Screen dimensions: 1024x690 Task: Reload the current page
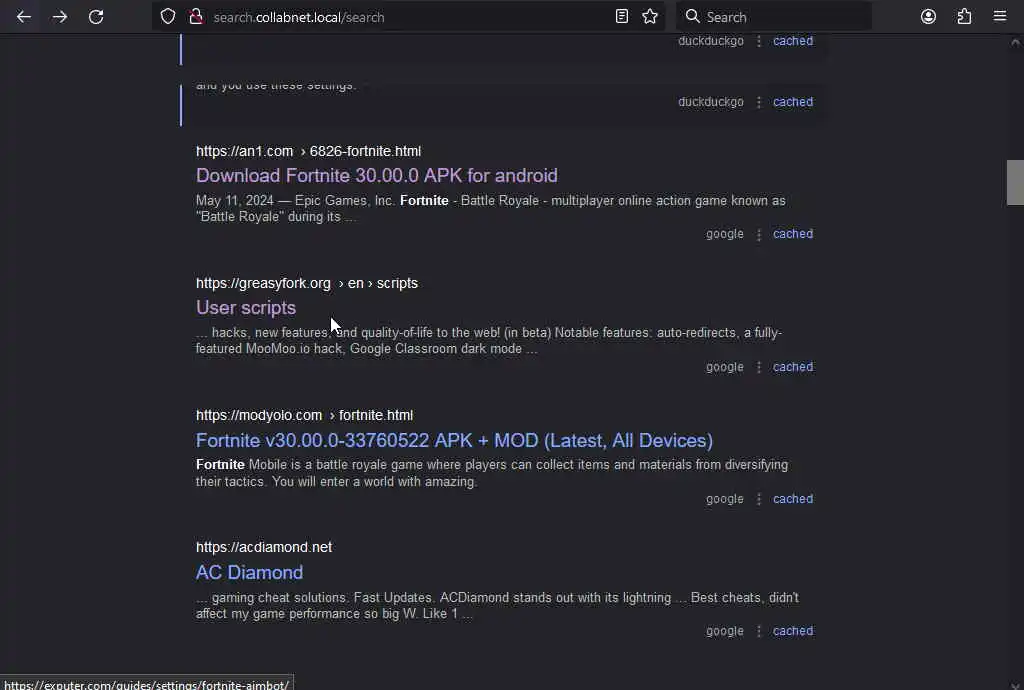point(96,17)
